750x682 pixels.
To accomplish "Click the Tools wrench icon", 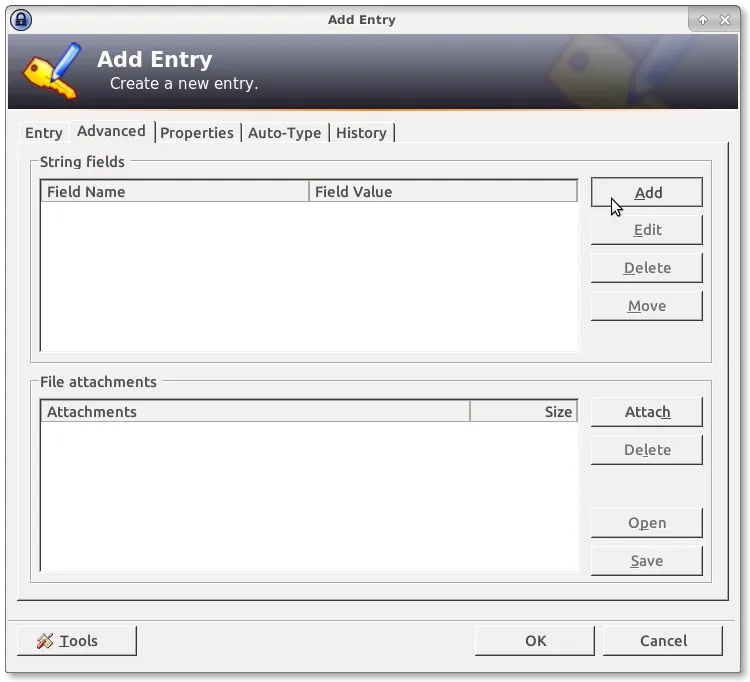I will [45, 640].
